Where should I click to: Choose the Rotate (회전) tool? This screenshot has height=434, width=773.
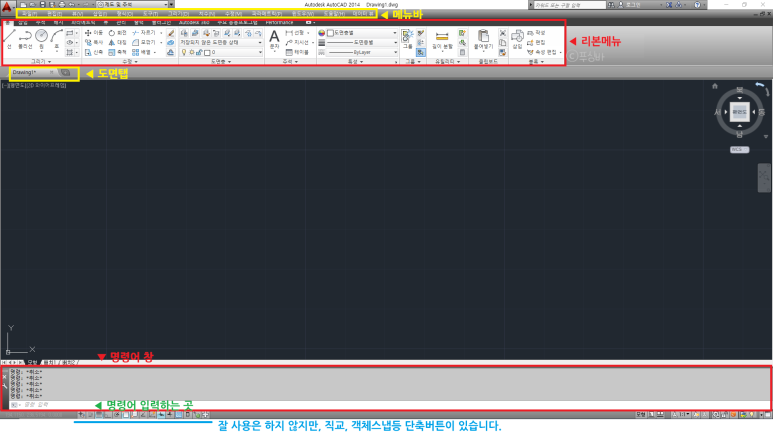pos(117,33)
